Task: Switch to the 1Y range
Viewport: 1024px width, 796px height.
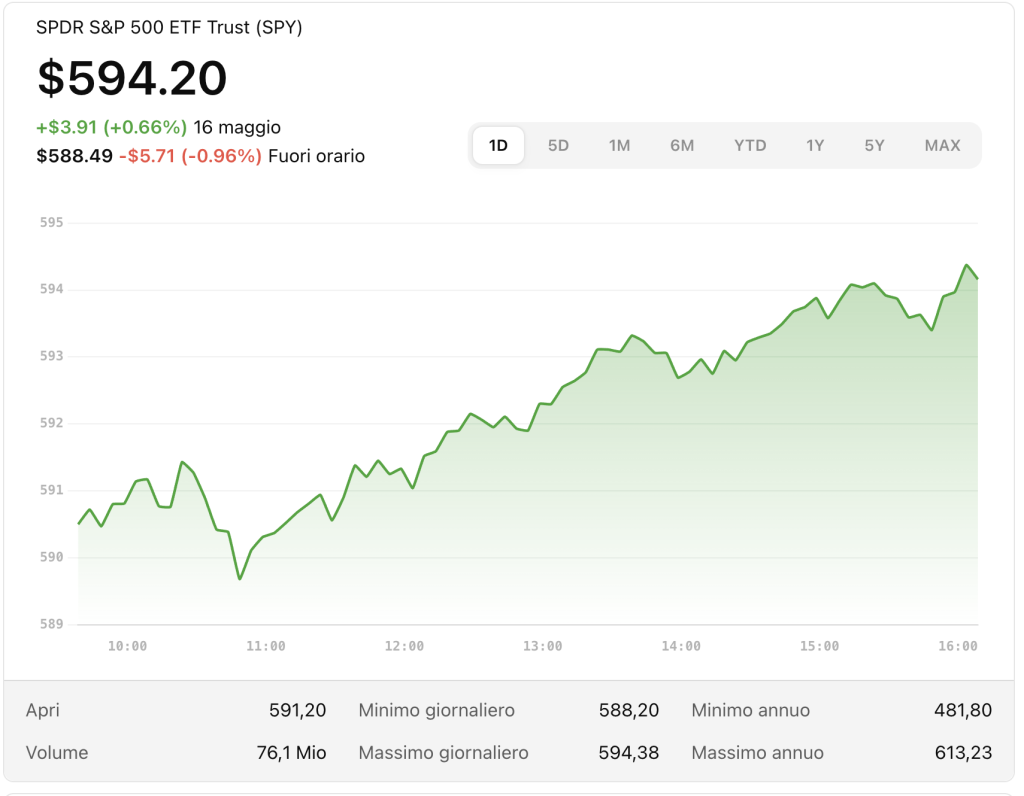Action: coord(814,145)
